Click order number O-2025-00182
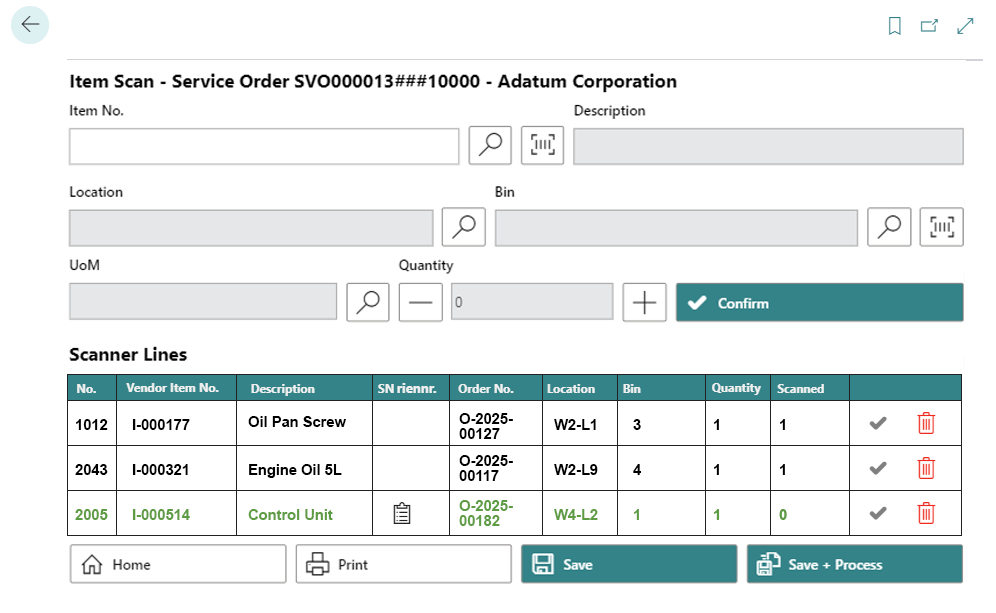The image size is (996, 613). tap(486, 513)
